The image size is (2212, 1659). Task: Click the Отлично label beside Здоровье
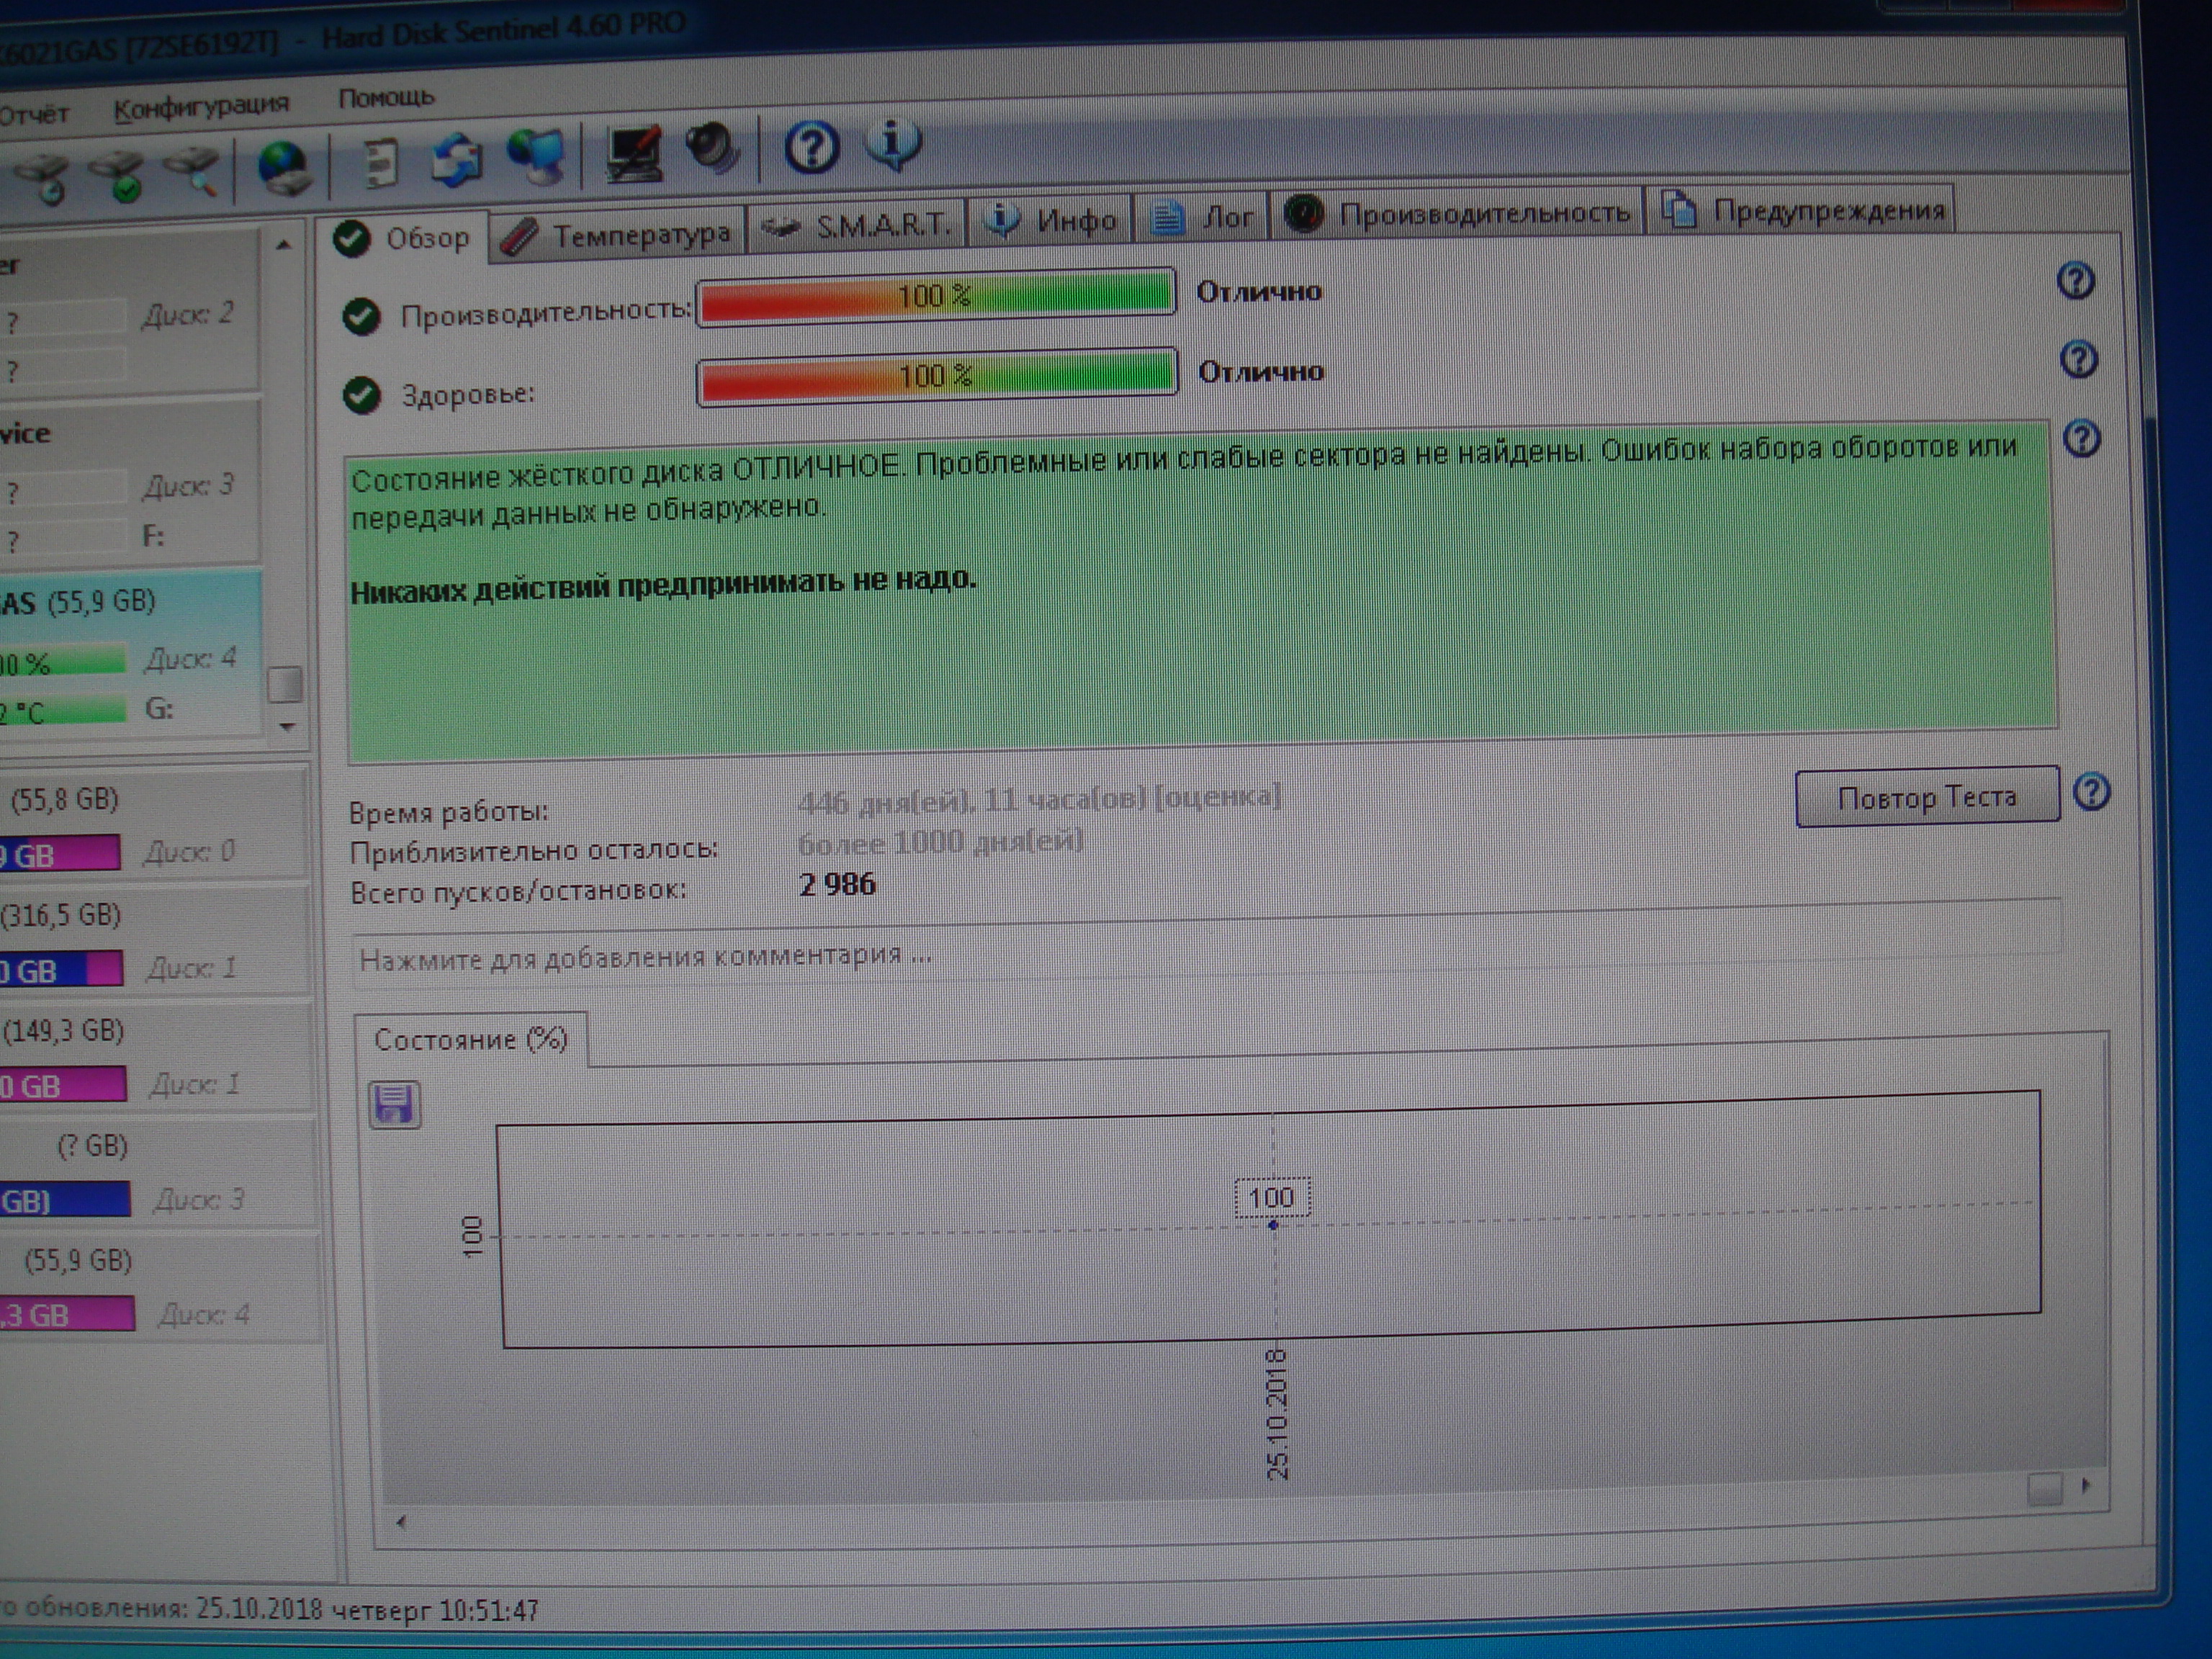click(1261, 372)
